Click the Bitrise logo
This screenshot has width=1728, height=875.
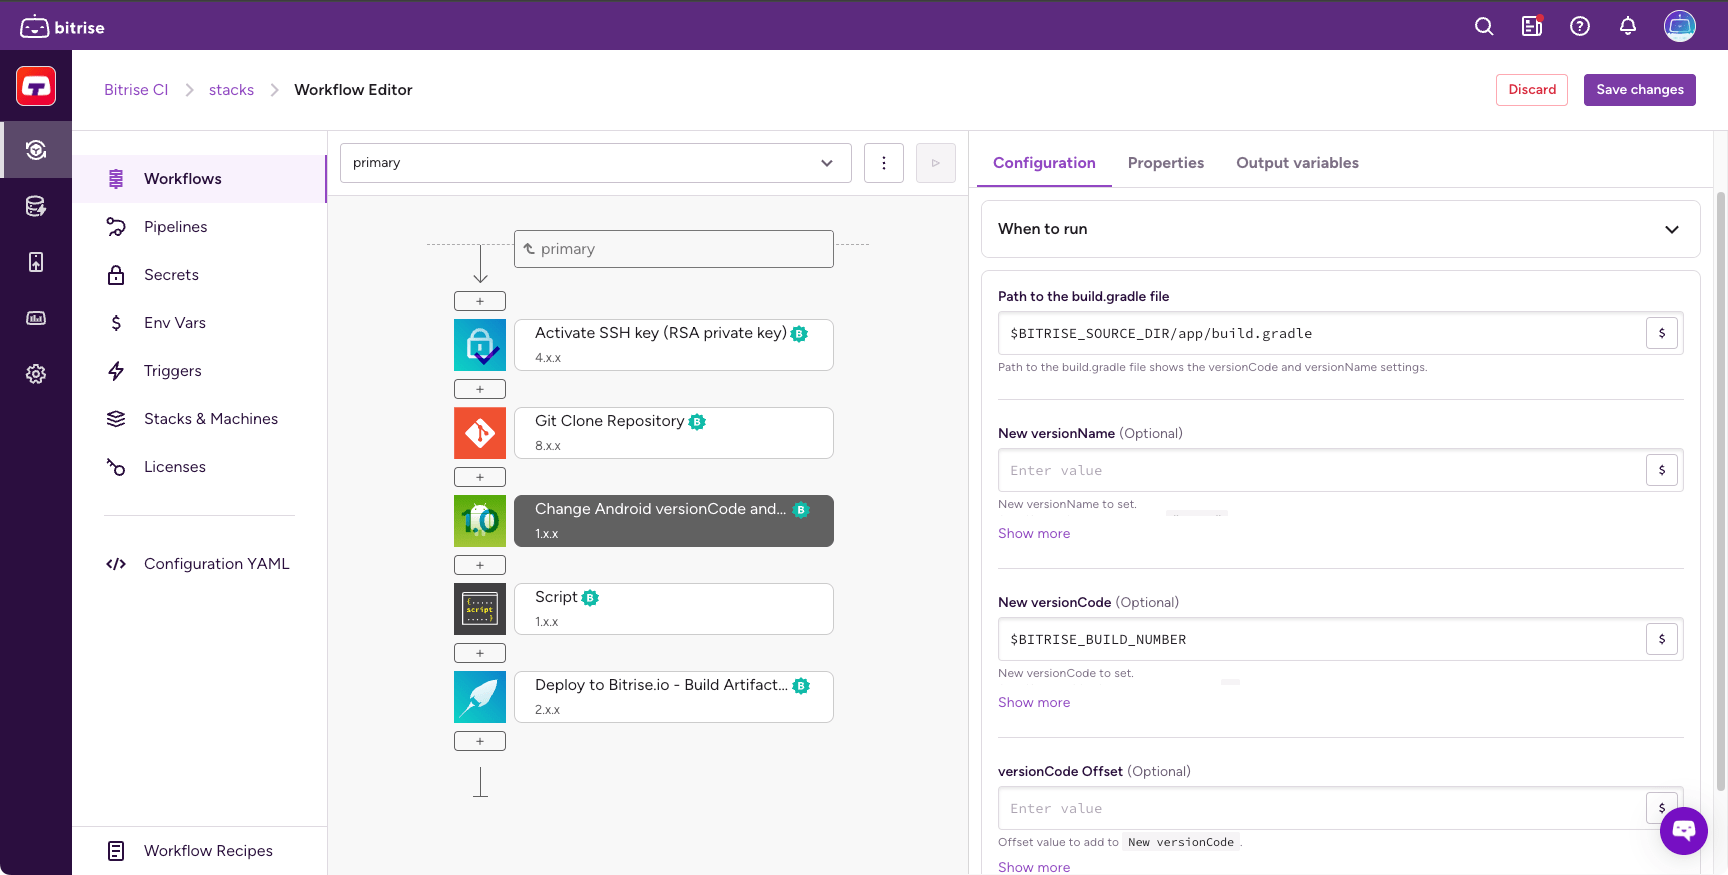tap(62, 27)
